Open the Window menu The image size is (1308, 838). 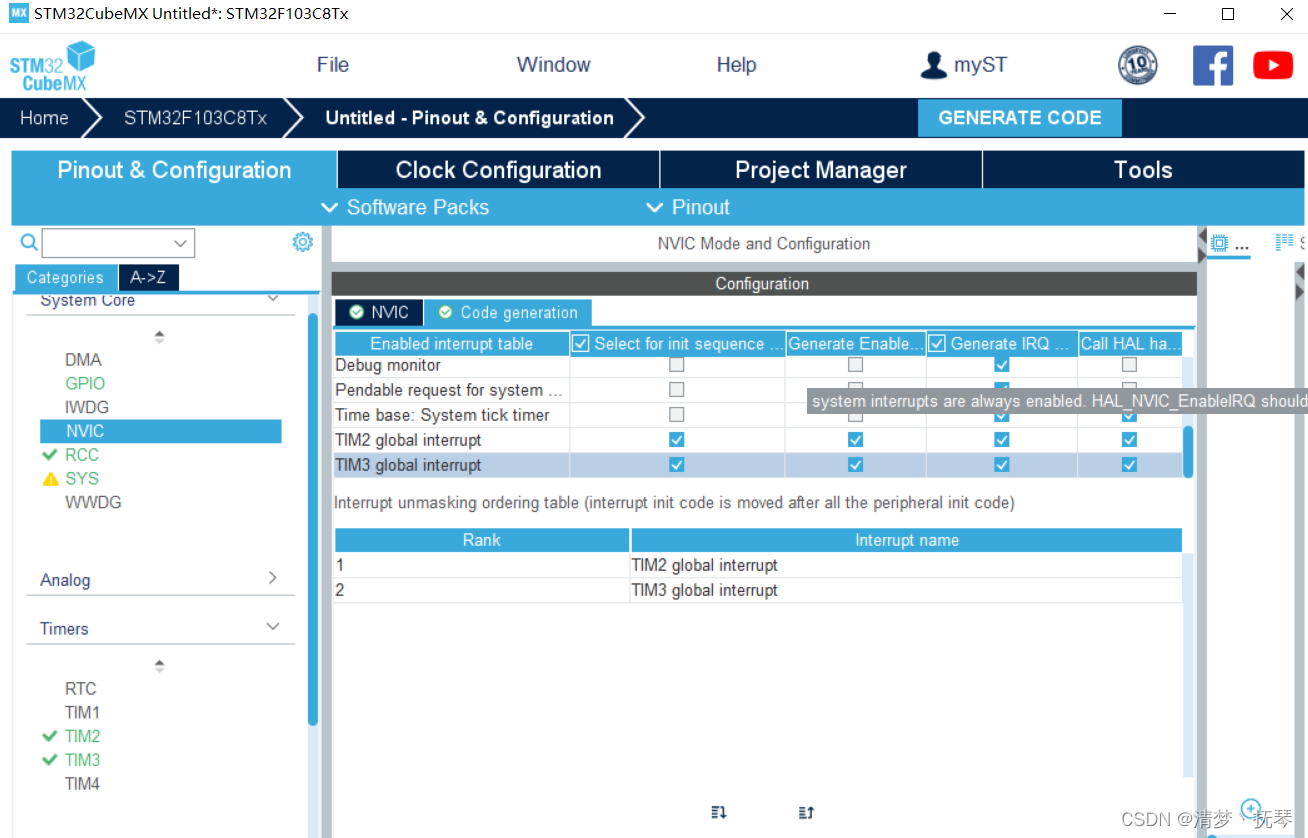click(553, 65)
